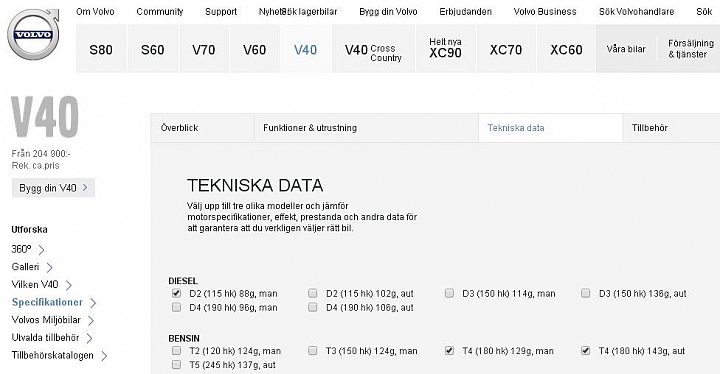
Task: Uncheck T4 (180 hk) 143g, aut
Action: (x=585, y=351)
